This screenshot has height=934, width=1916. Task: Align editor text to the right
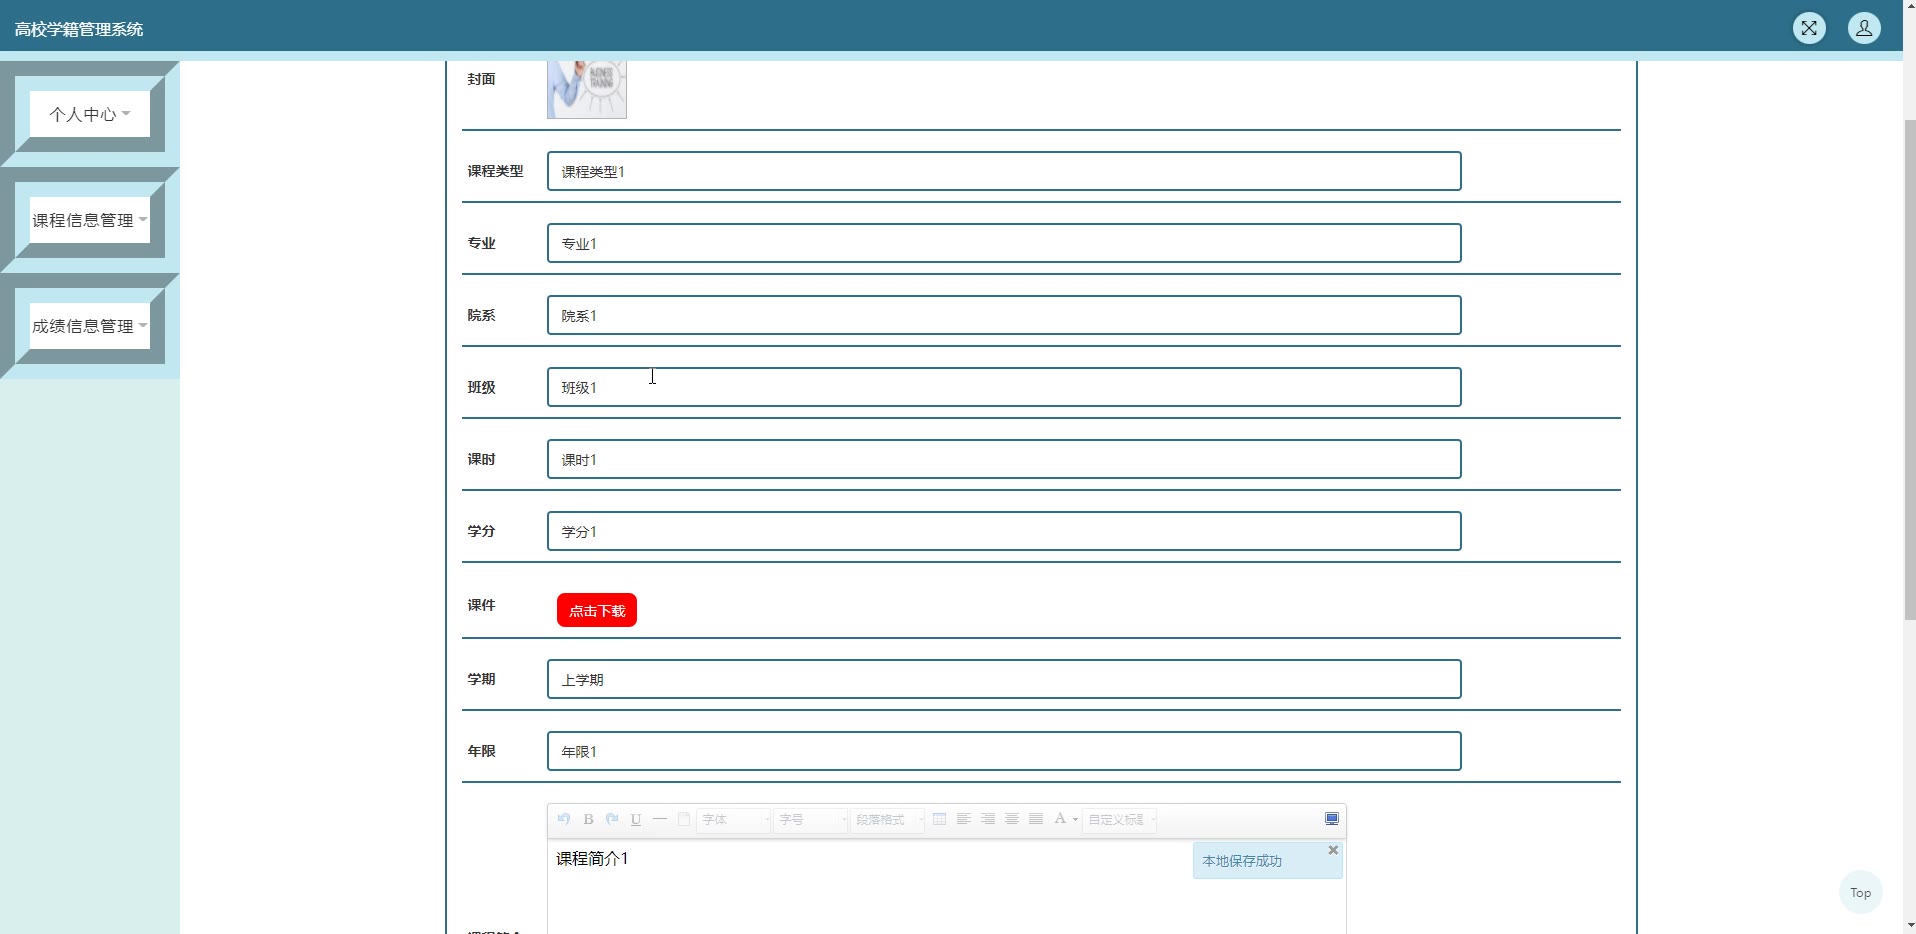coord(987,819)
